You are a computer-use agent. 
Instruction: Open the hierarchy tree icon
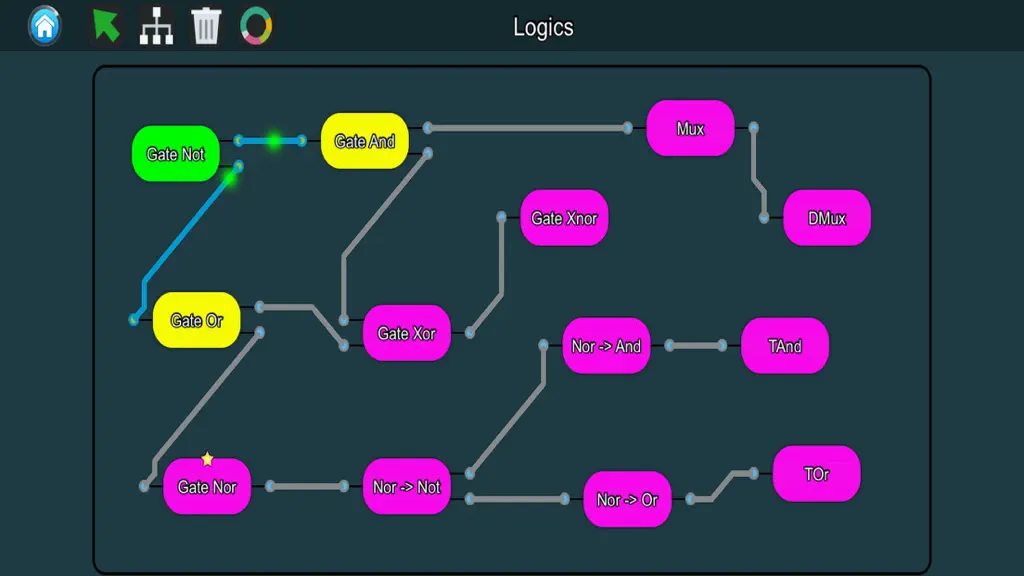(x=156, y=26)
